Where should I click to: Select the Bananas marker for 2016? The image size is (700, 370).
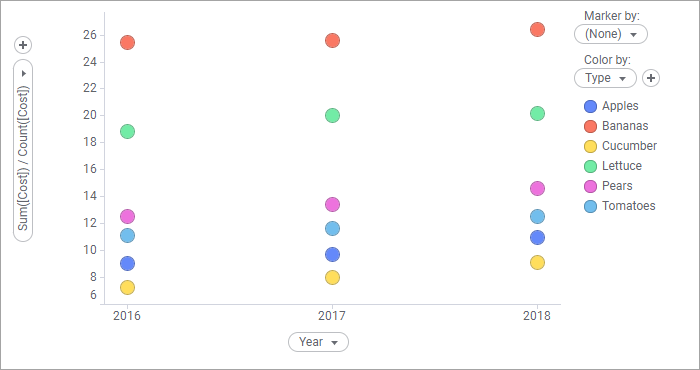[128, 43]
